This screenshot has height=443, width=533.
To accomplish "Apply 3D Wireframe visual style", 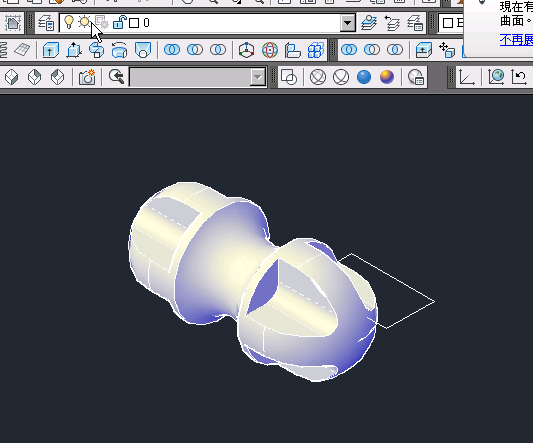I will click(317, 77).
